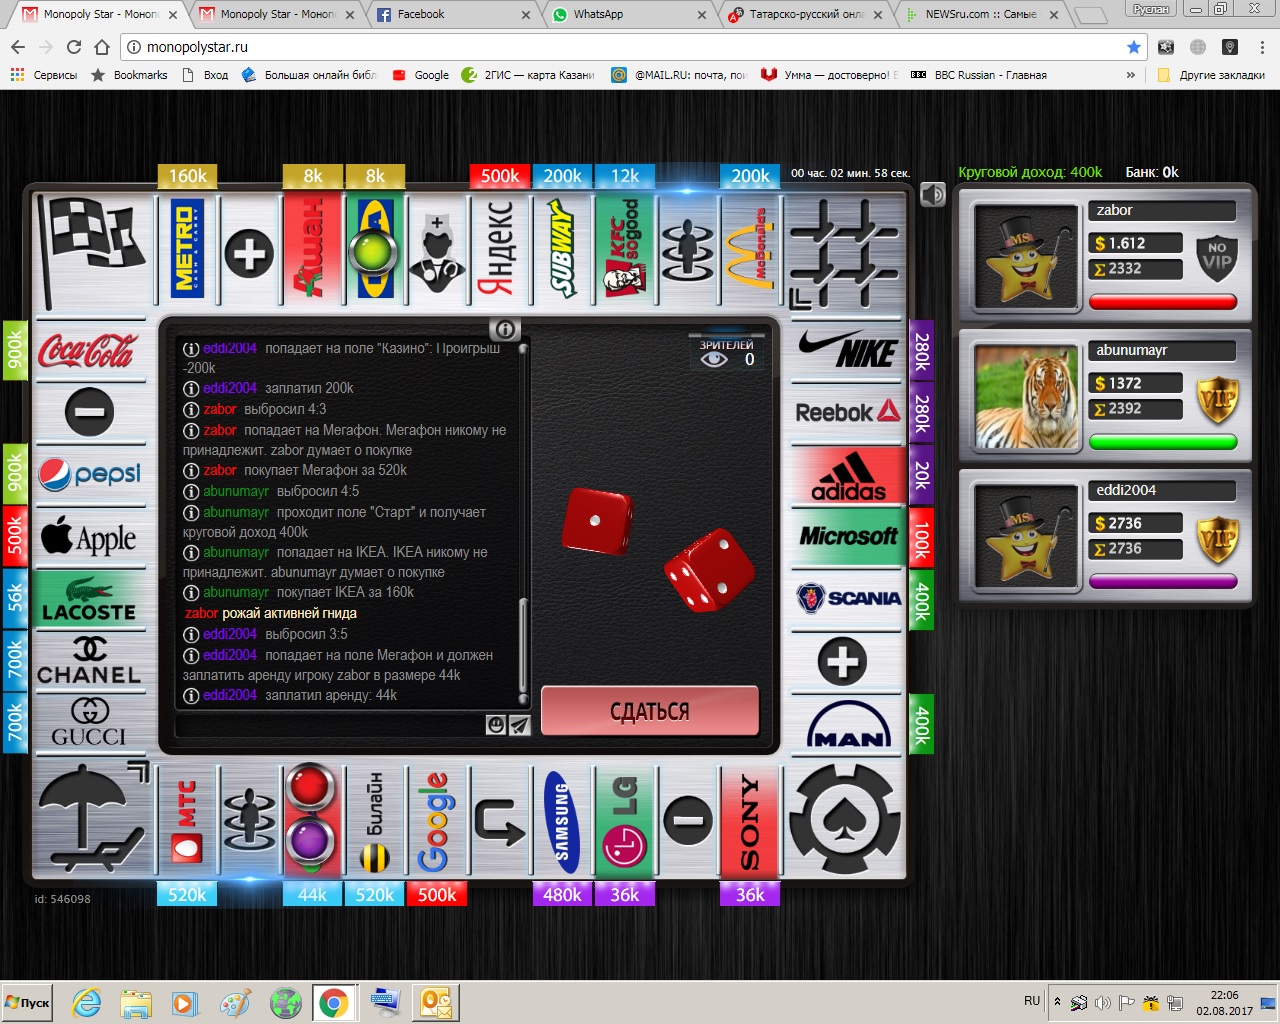
Task: Click the chat log scrollbar
Action: tap(522, 651)
